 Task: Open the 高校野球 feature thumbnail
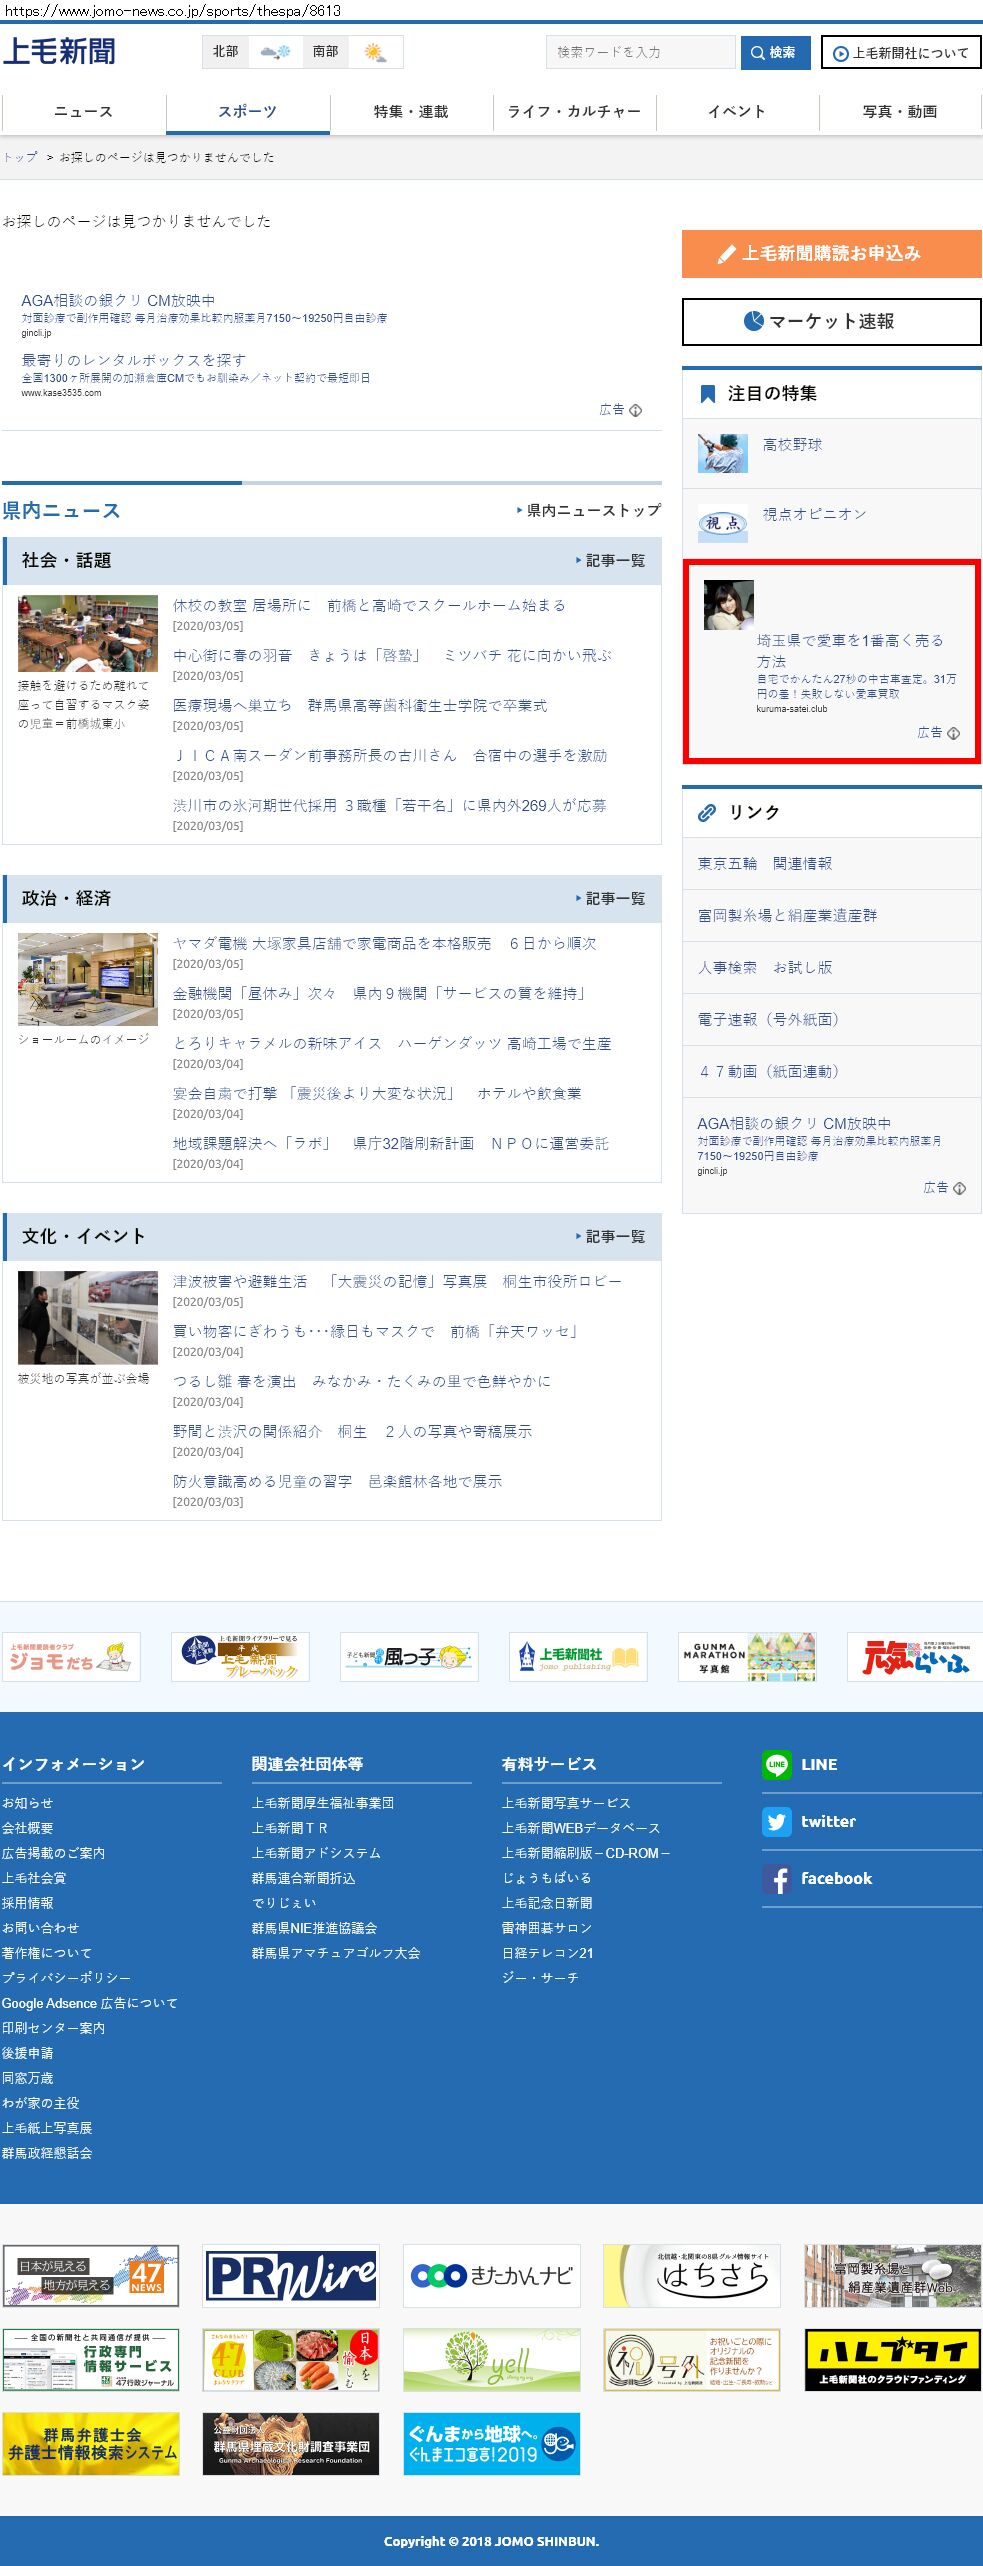coord(723,453)
